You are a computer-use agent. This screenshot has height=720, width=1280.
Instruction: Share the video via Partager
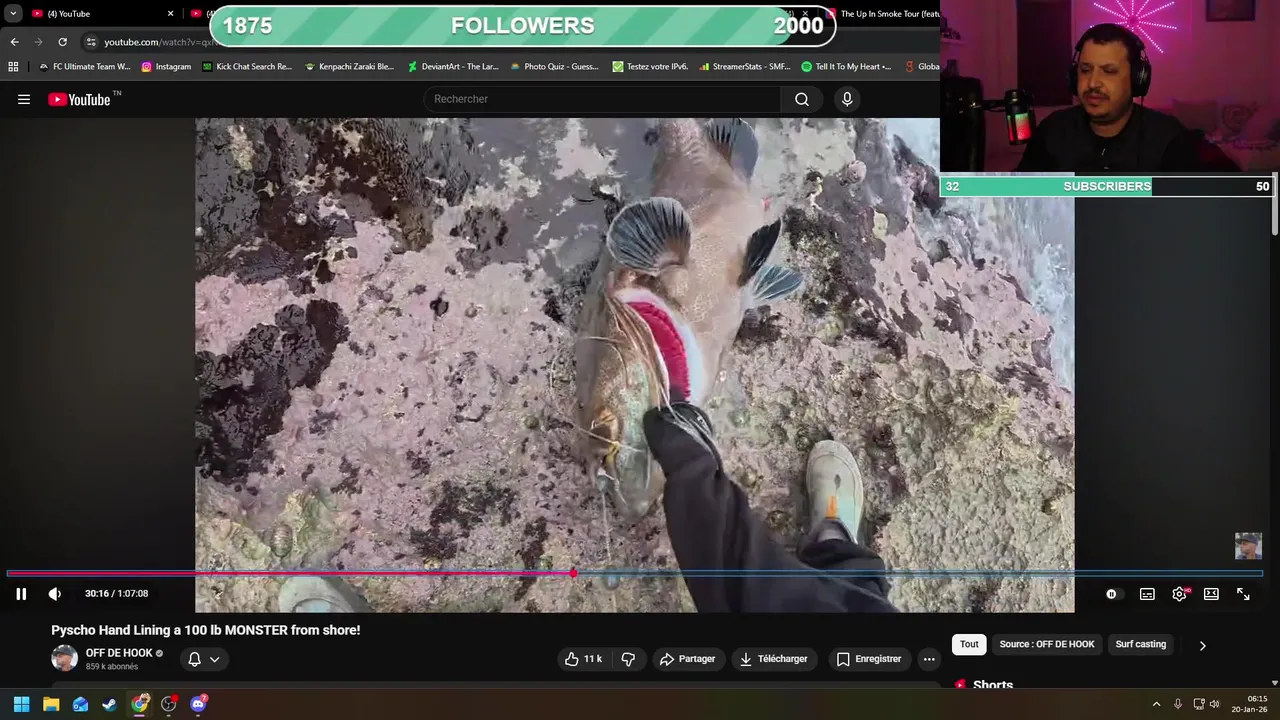687,659
